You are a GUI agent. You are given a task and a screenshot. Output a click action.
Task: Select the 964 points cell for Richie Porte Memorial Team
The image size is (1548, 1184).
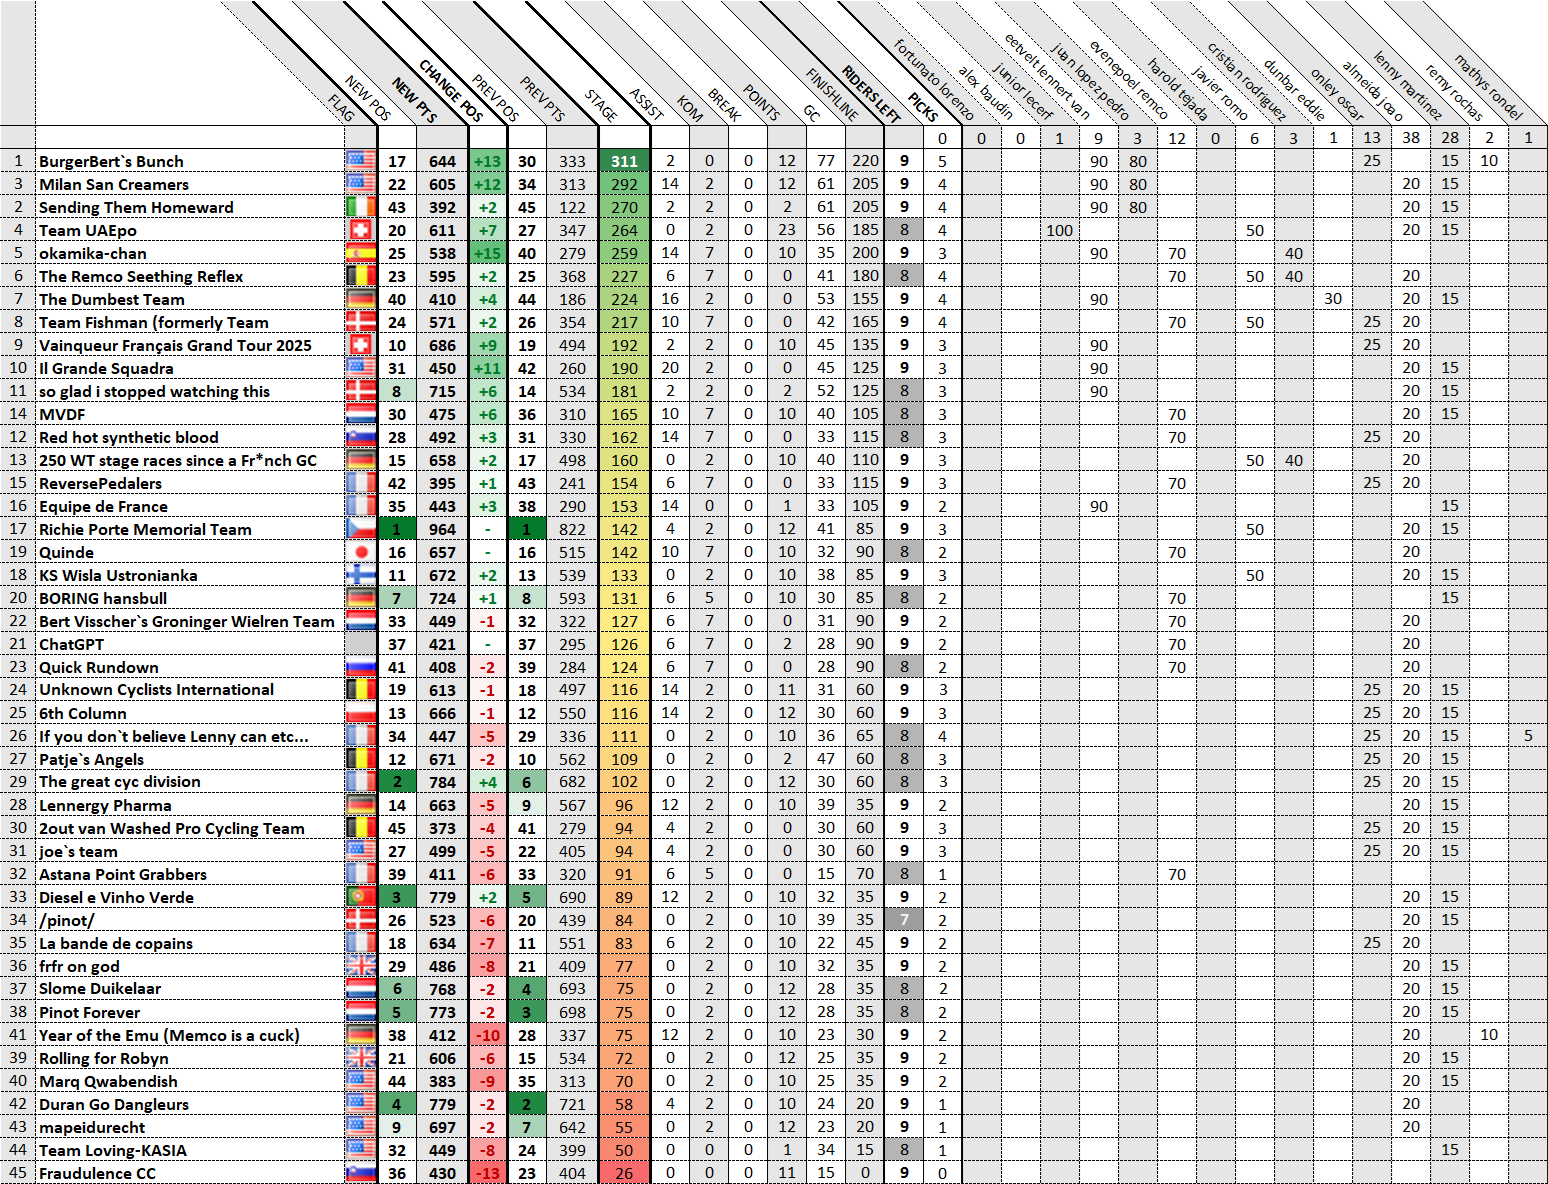tap(442, 529)
